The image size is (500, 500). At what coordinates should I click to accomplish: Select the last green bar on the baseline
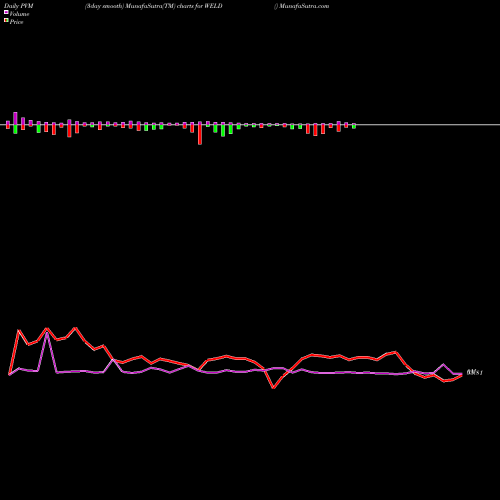click(354, 126)
